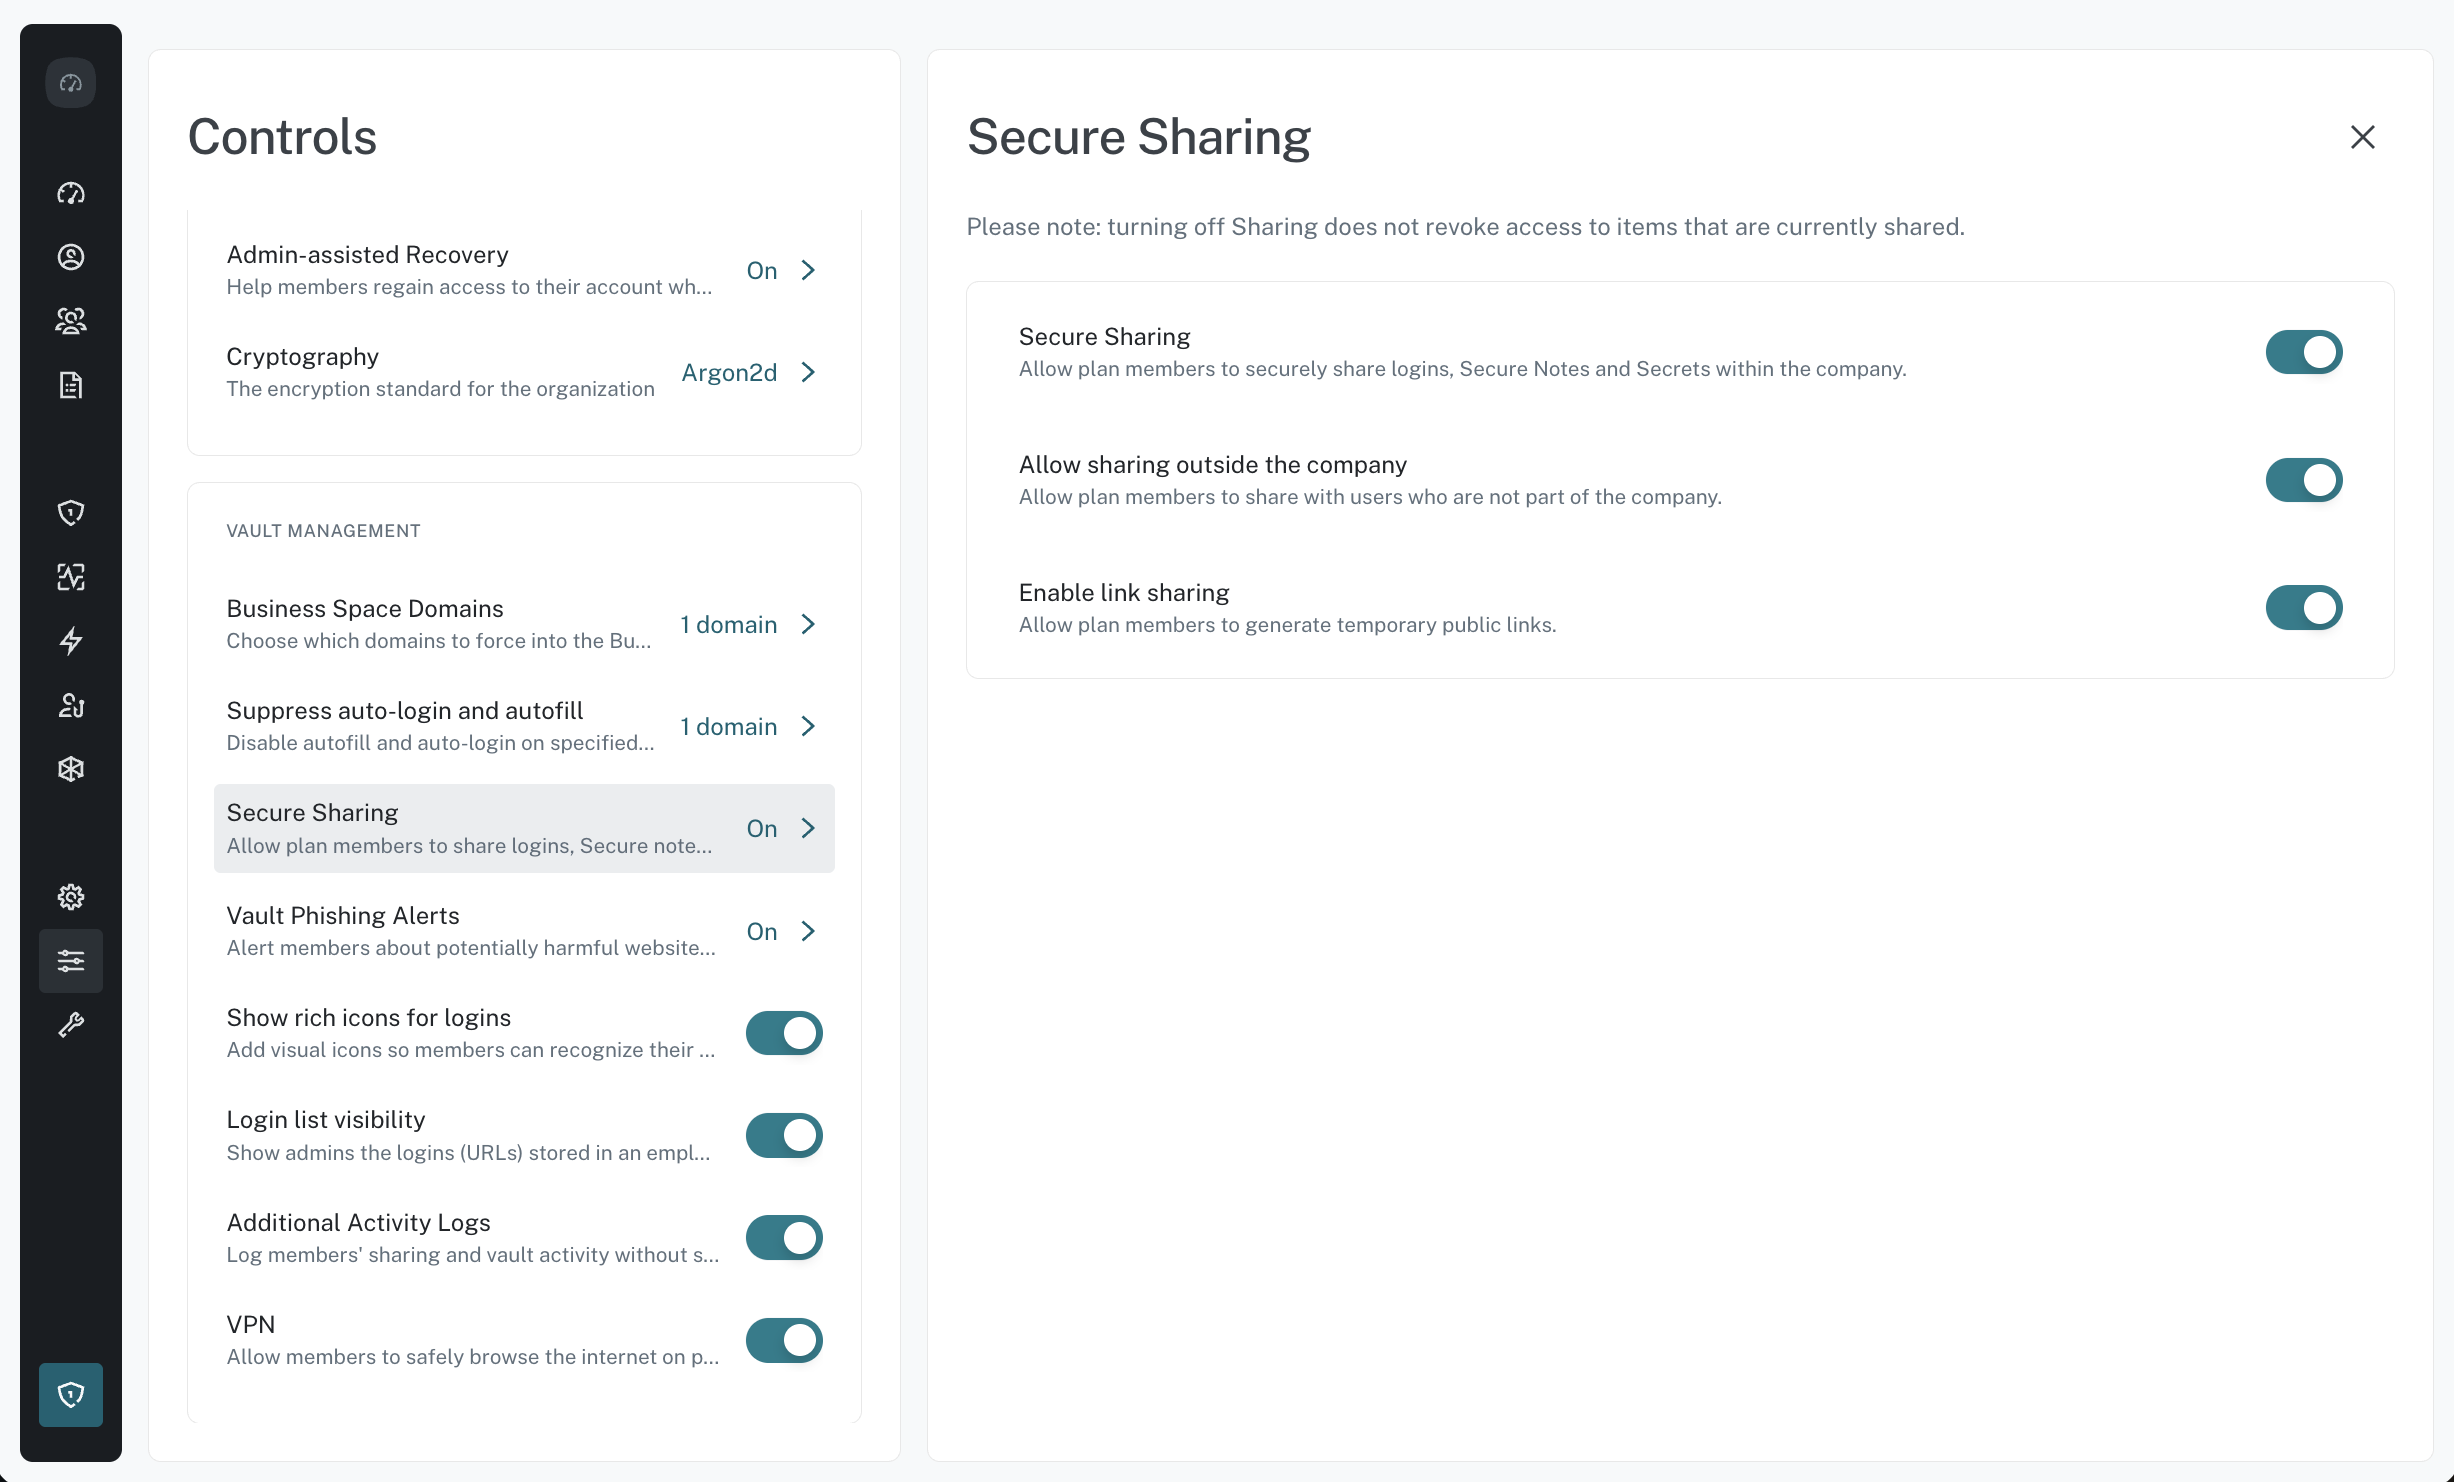Click the VAULT MANAGEMENT section label

(x=323, y=531)
